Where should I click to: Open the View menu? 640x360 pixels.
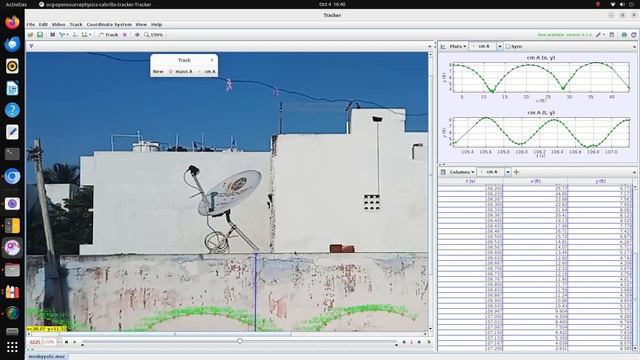click(x=141, y=24)
